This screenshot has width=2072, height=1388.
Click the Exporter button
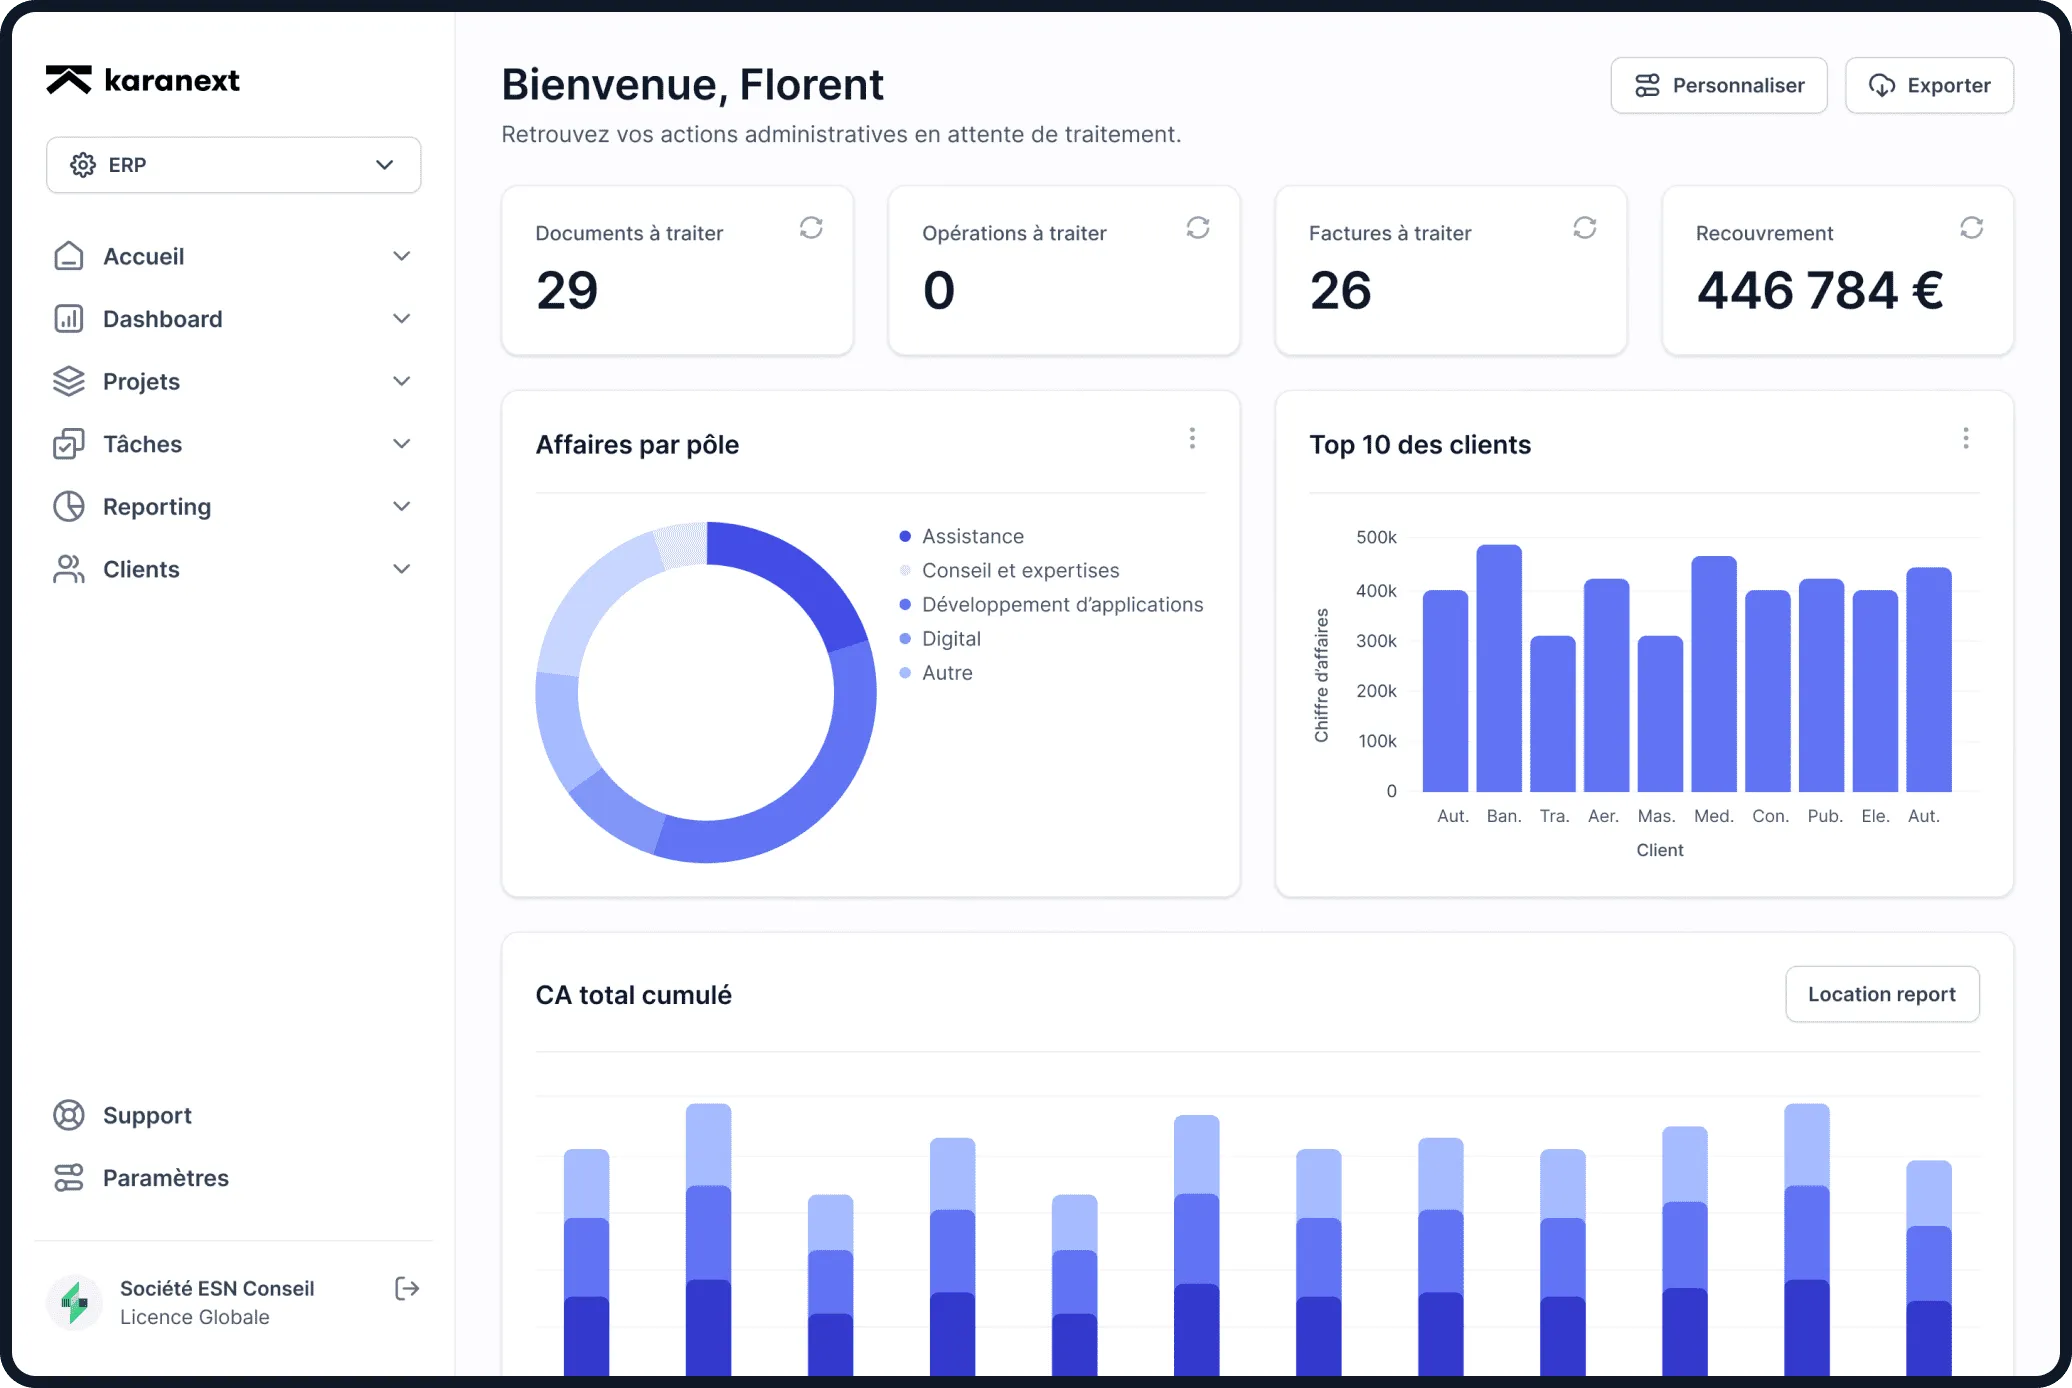pyautogui.click(x=1929, y=85)
